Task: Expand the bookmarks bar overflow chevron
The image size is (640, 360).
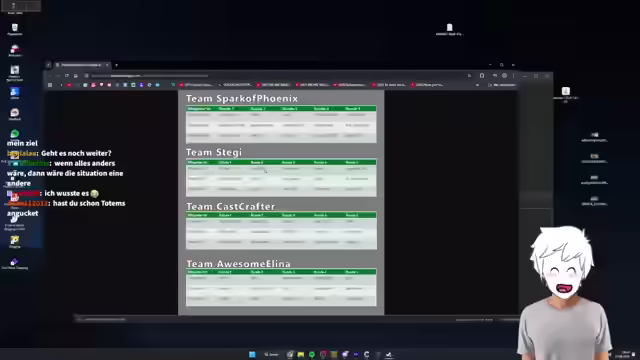Action: (478, 85)
